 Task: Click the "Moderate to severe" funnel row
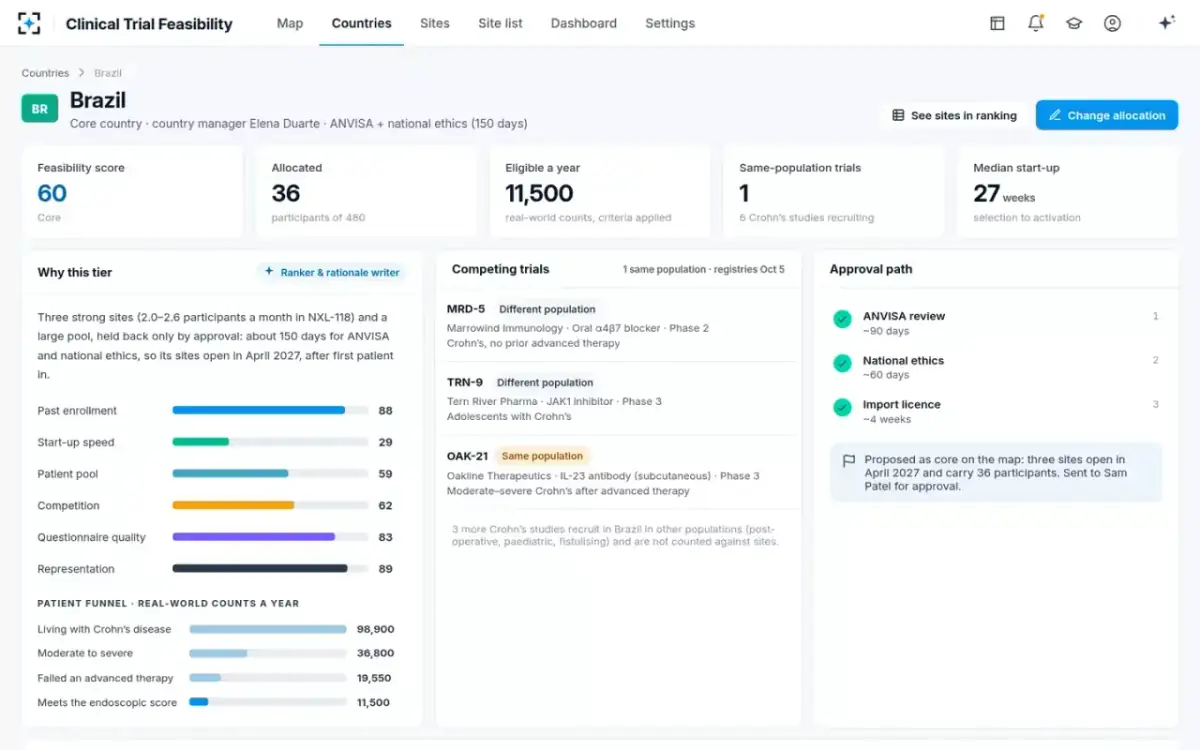pos(216,653)
